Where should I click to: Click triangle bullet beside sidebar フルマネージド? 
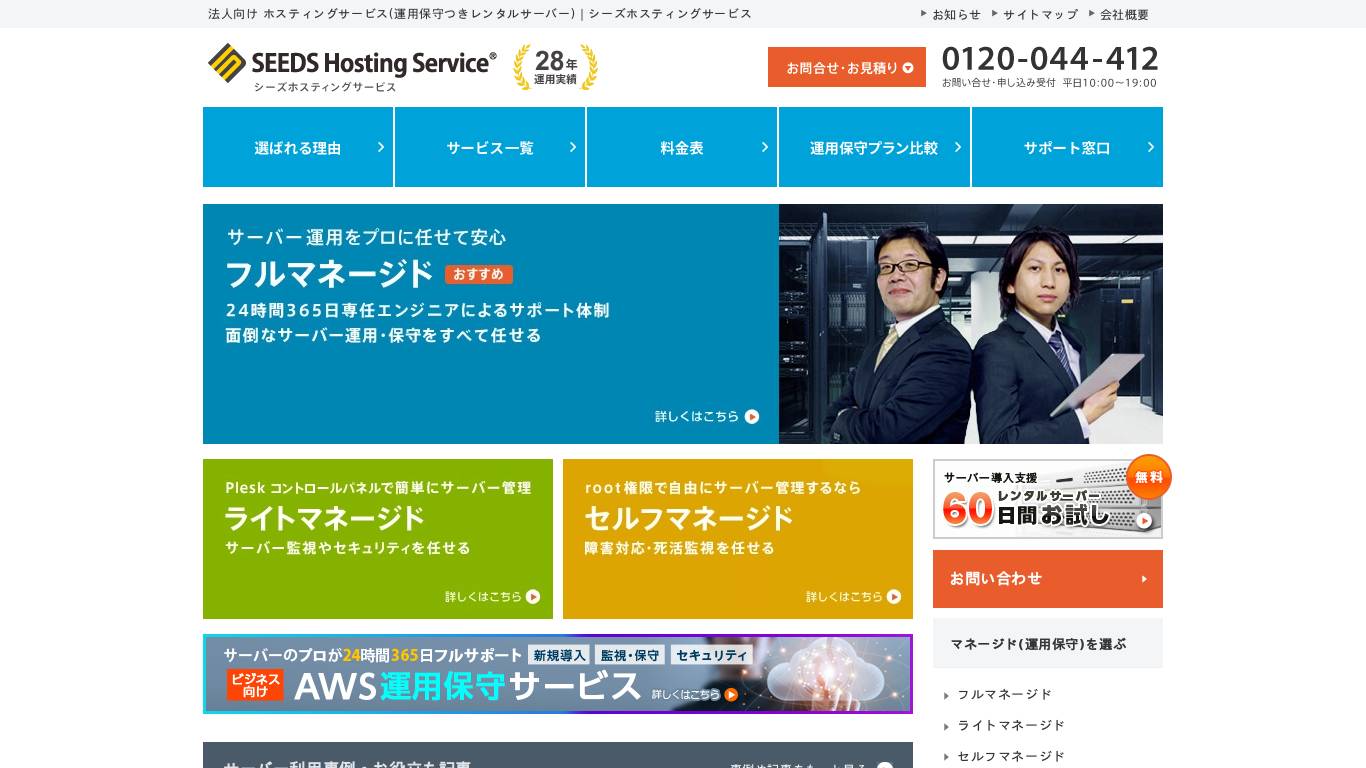click(x=946, y=695)
